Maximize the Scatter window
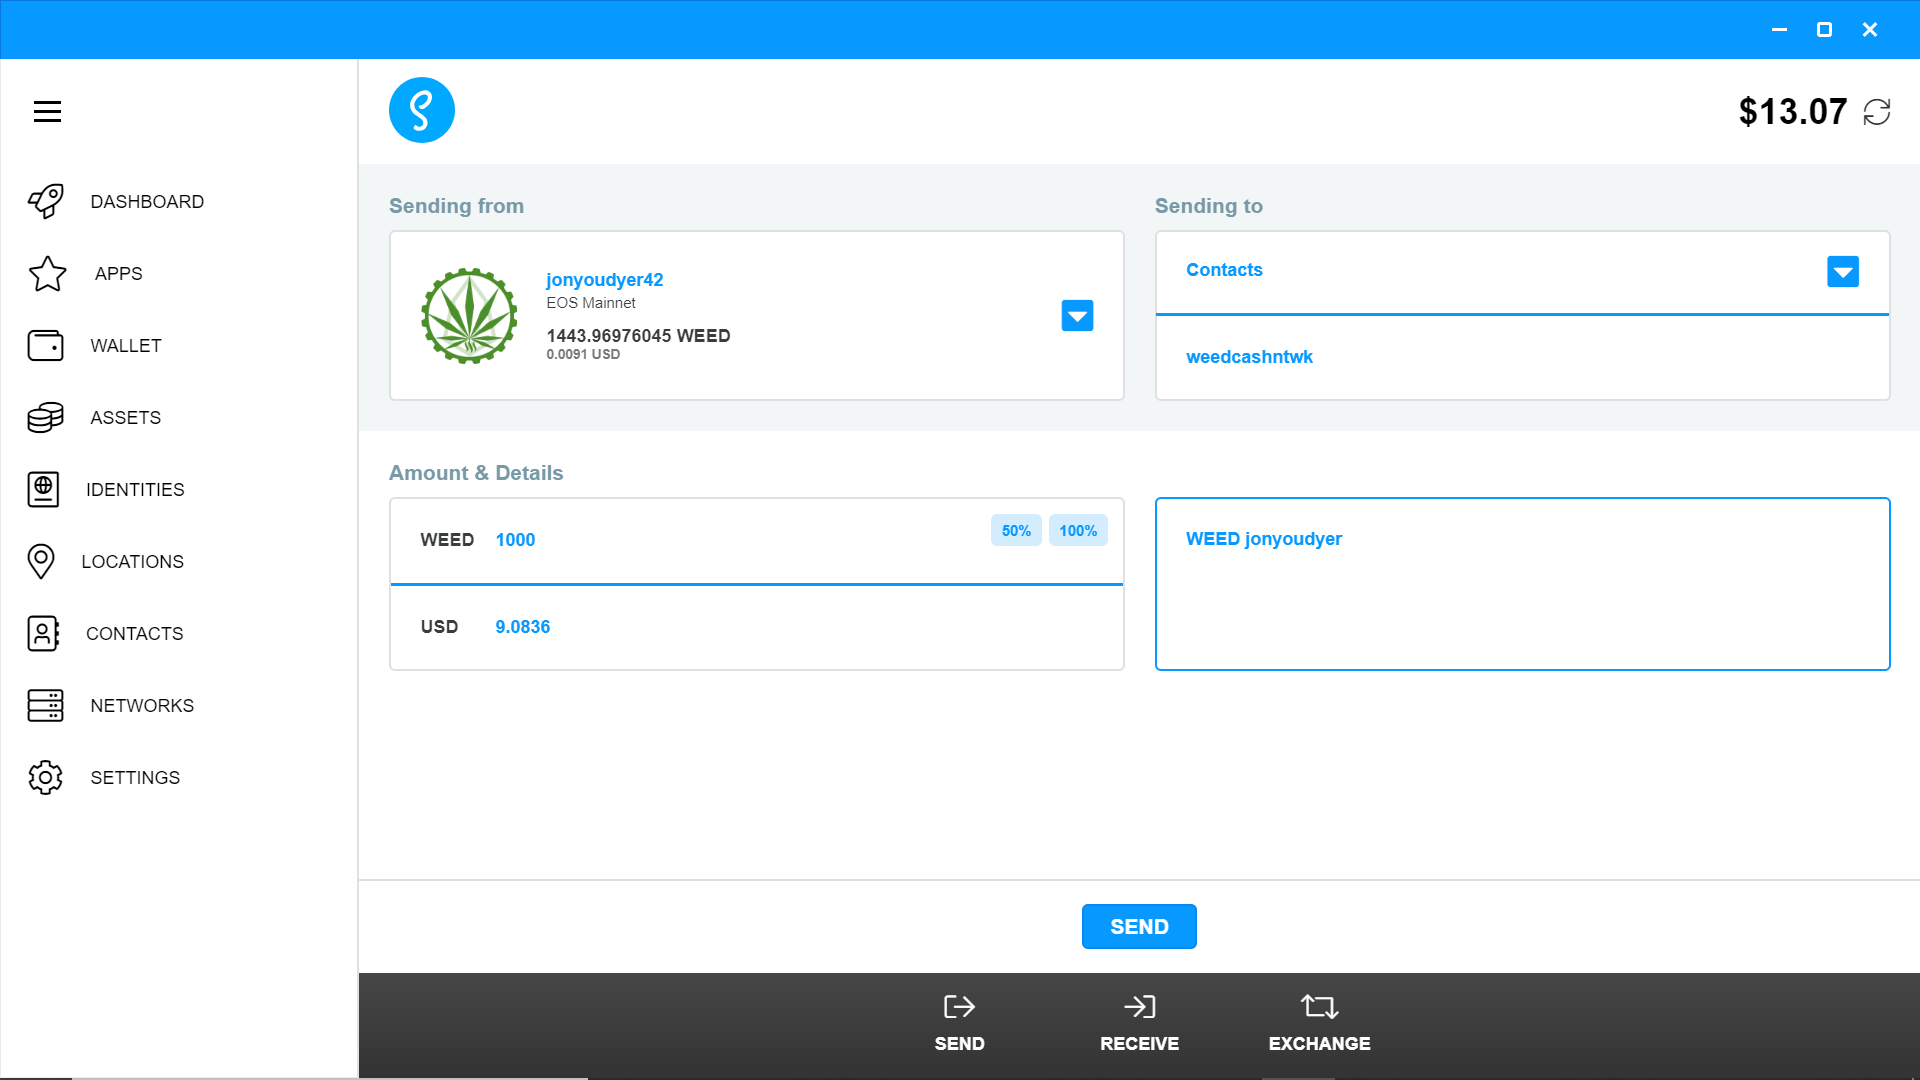This screenshot has width=1920, height=1080. 1824,29
